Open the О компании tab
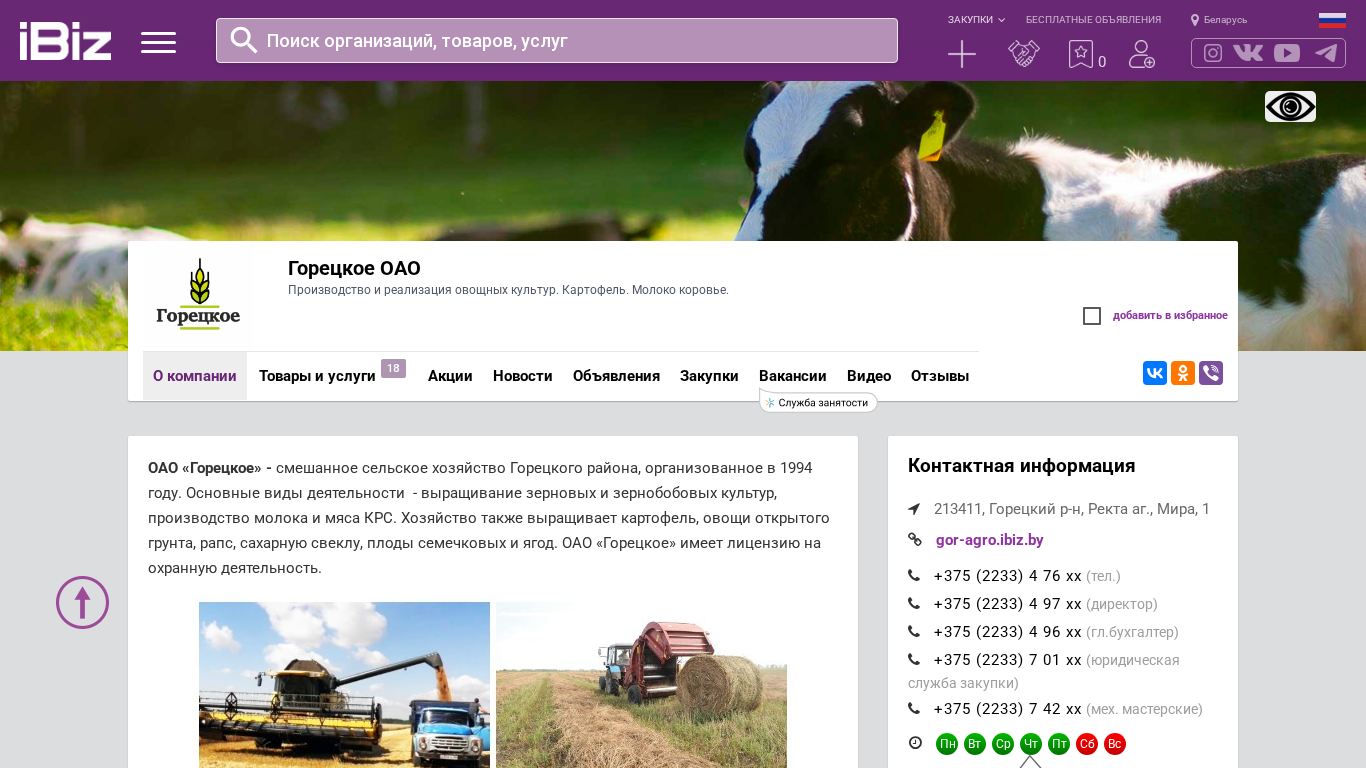 [195, 376]
